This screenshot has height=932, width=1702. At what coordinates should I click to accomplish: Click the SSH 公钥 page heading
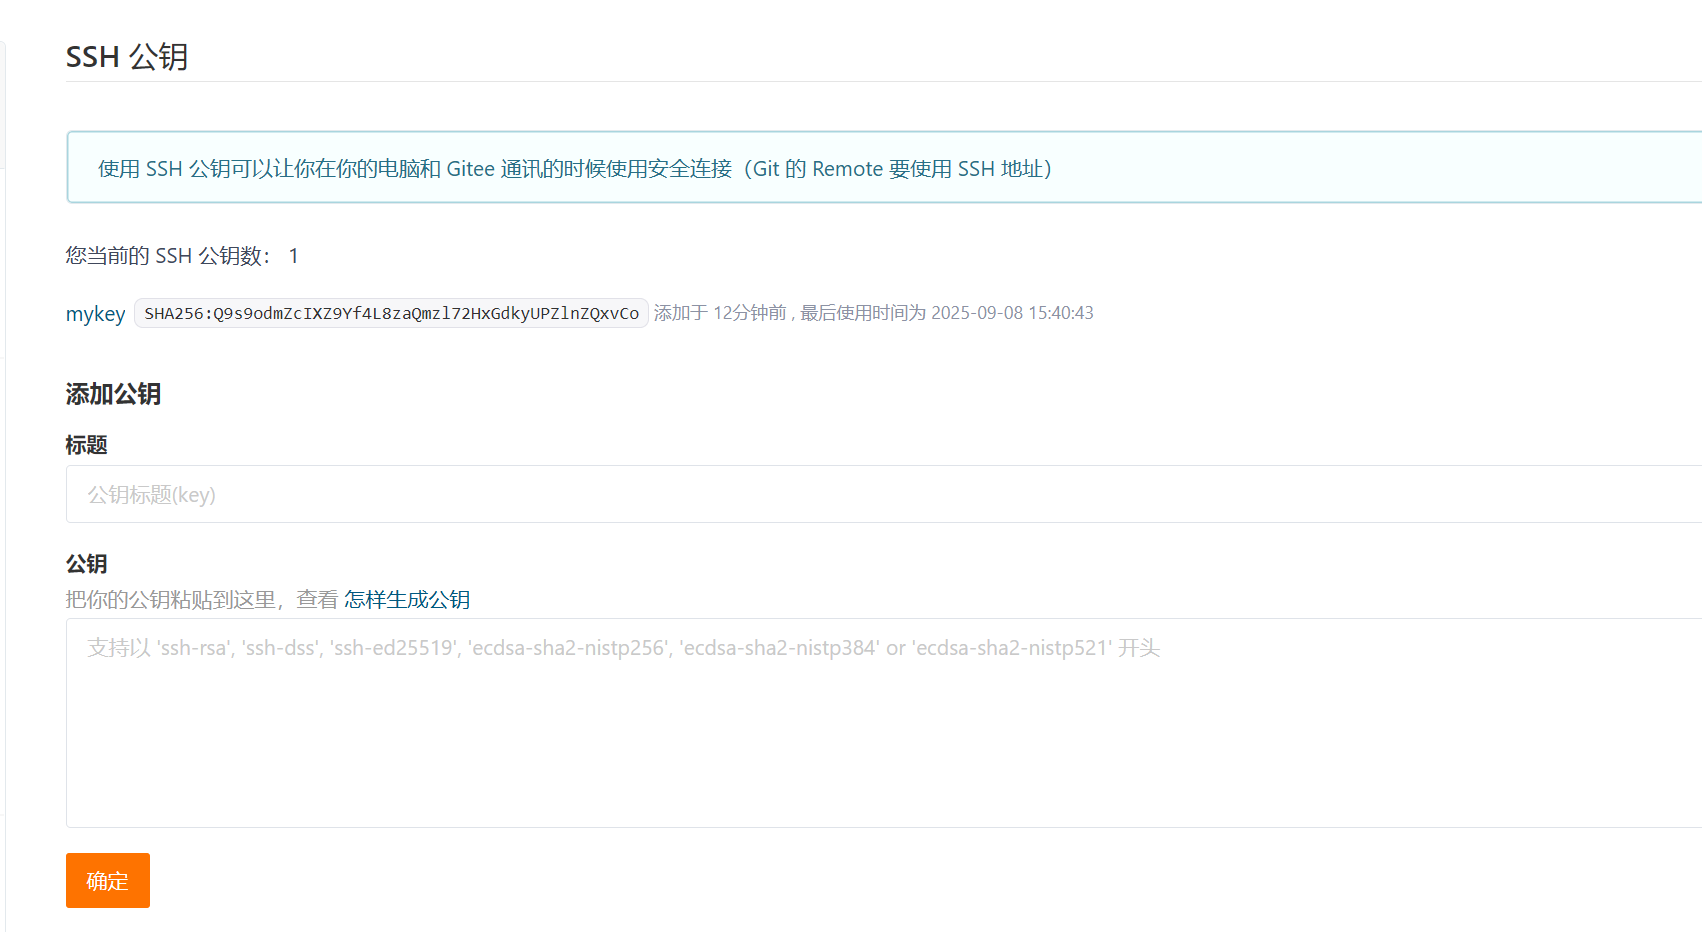point(127,57)
